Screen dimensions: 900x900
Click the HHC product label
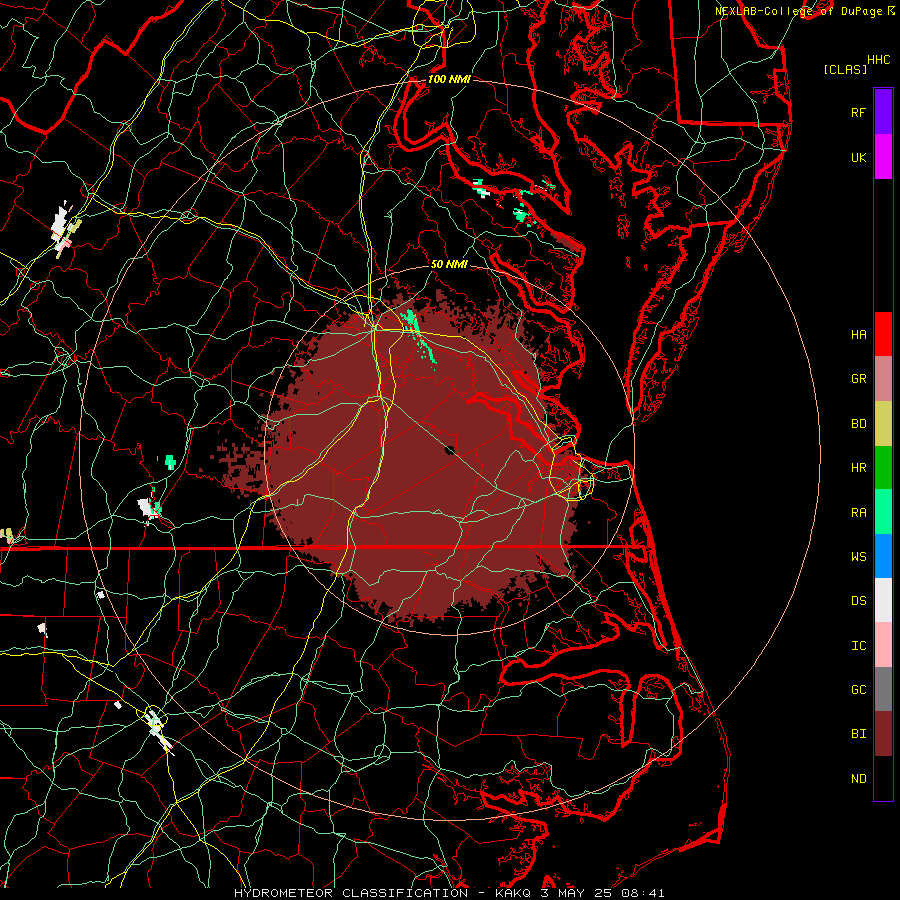point(879,60)
